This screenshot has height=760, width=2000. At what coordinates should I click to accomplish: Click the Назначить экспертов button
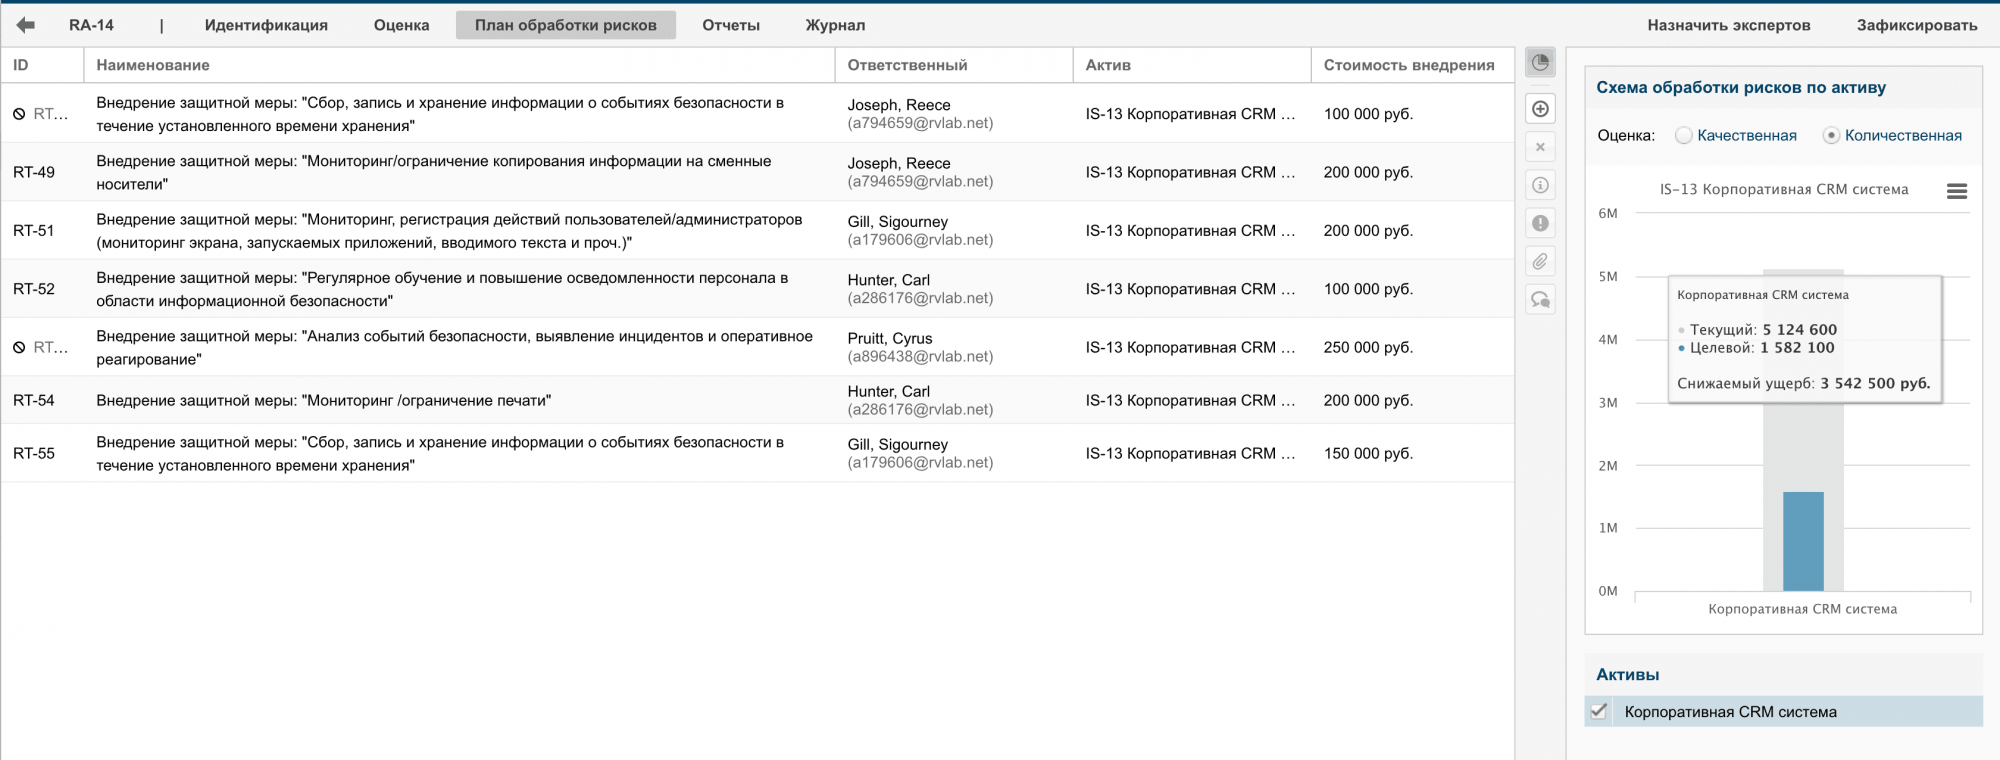point(1729,25)
